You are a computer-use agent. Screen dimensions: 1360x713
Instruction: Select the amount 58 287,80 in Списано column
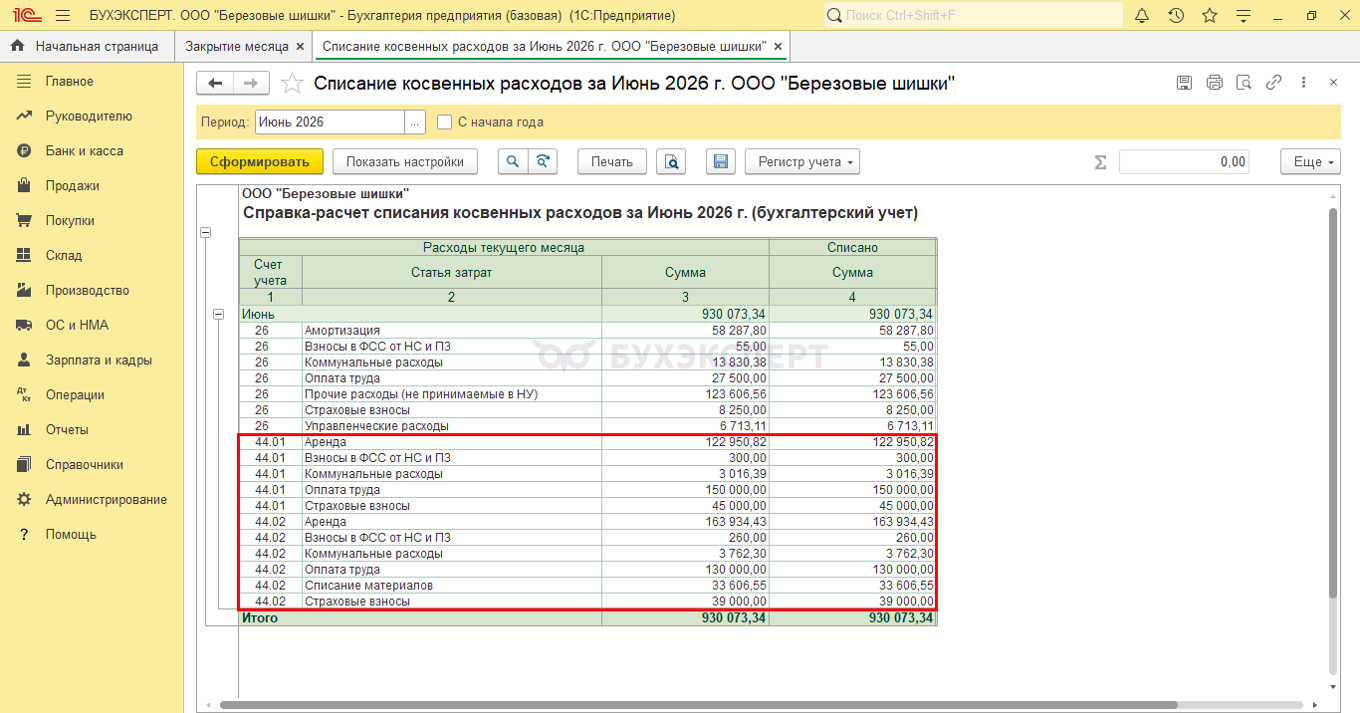(852, 330)
